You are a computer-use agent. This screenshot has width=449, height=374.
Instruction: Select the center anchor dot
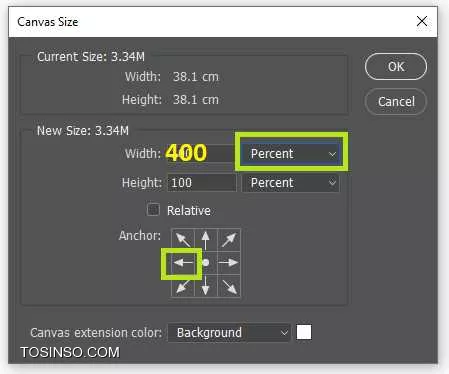coord(206,263)
